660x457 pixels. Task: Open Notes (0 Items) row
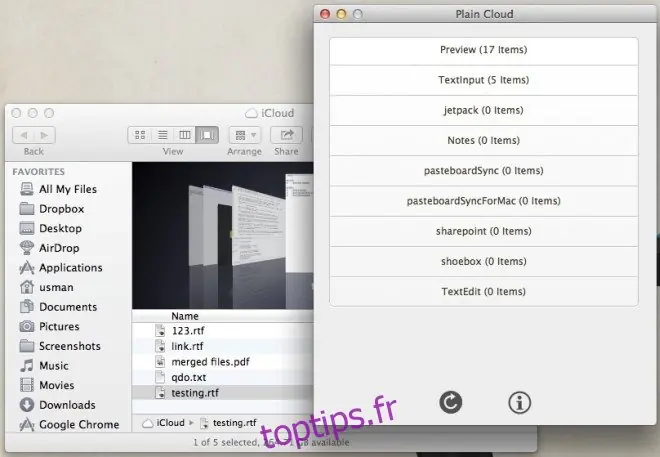click(484, 141)
